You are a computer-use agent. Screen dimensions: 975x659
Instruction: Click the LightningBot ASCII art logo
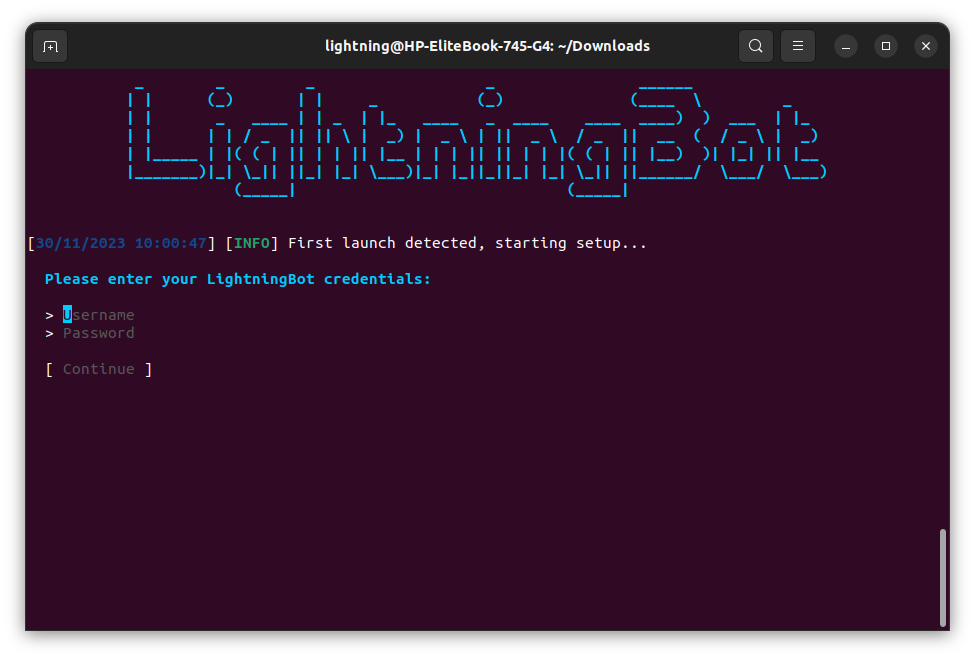477,135
